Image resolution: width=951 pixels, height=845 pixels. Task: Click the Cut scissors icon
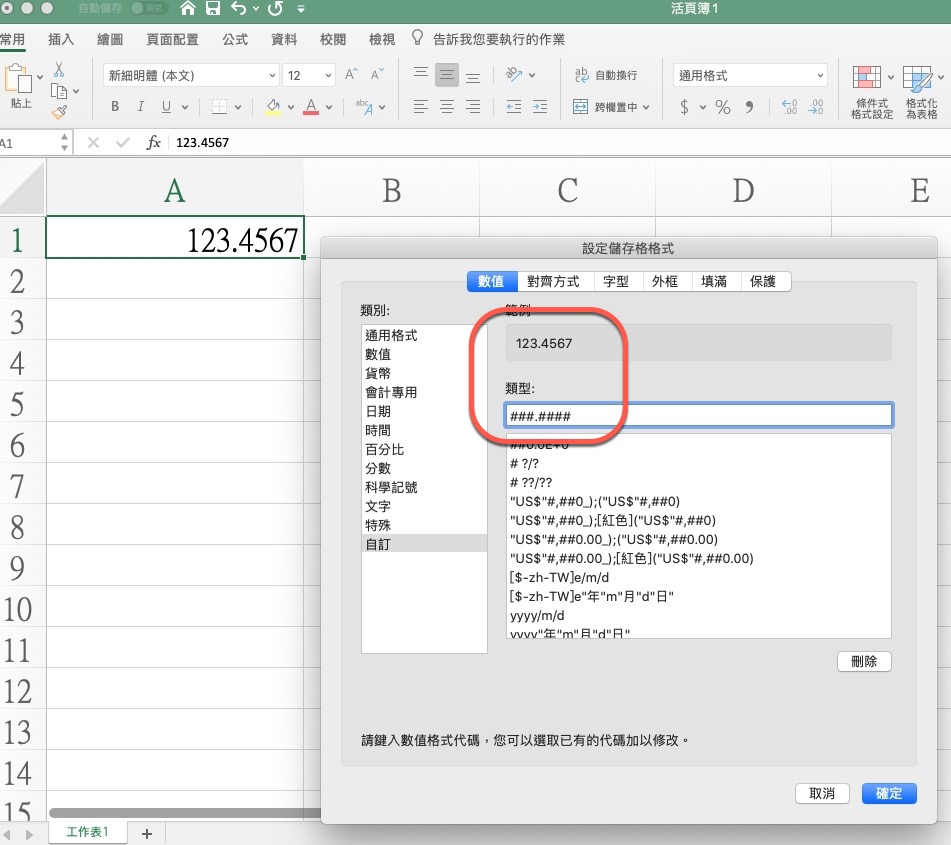(x=59, y=70)
